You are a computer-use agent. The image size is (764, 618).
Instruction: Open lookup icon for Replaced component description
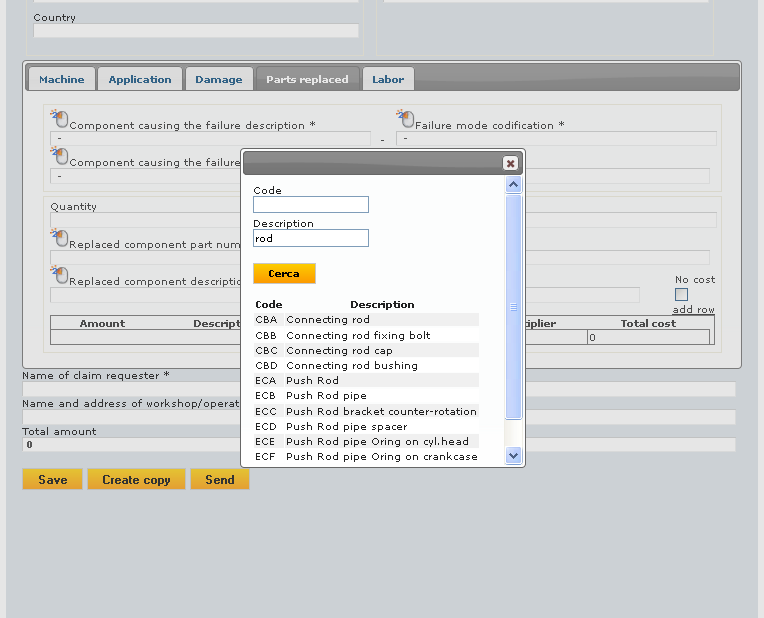tap(60, 274)
